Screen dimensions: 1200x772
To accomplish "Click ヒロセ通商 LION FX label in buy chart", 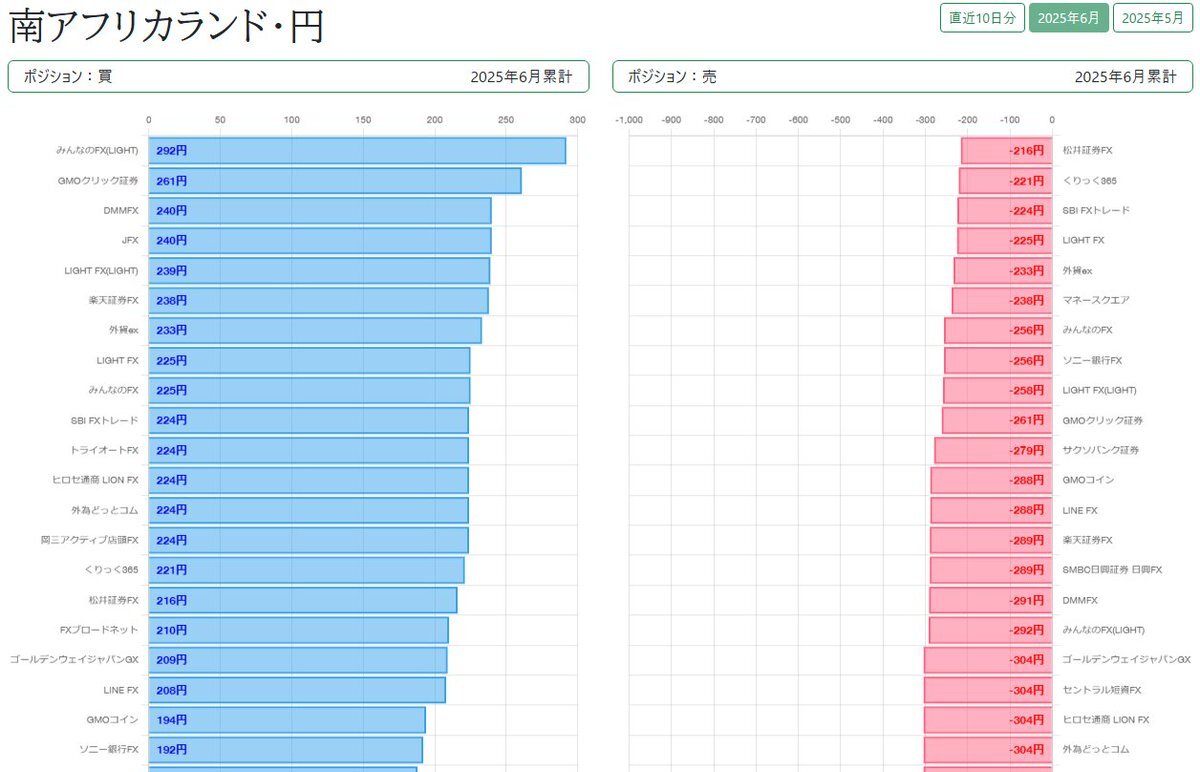I will (96, 480).
